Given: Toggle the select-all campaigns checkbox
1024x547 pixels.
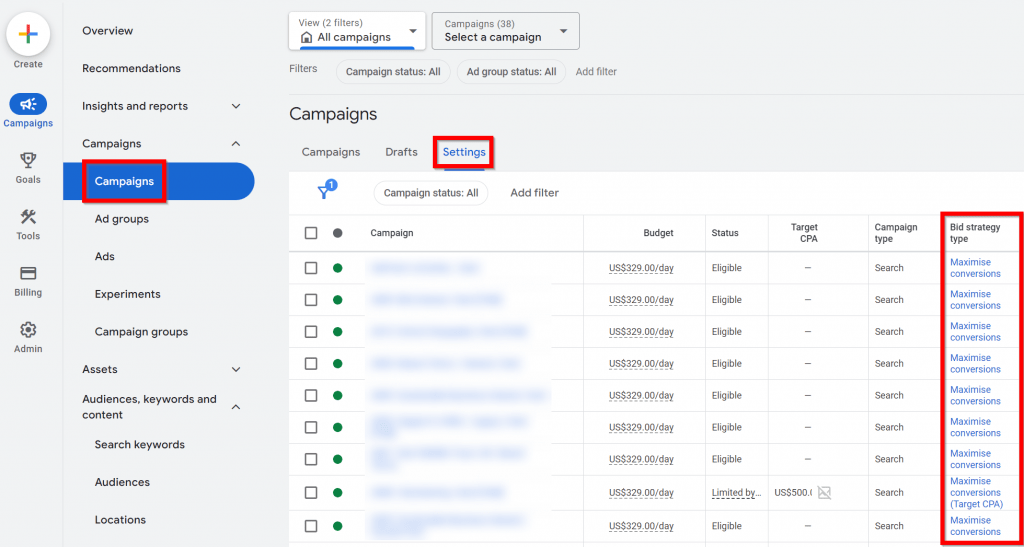Looking at the screenshot, I should point(311,233).
